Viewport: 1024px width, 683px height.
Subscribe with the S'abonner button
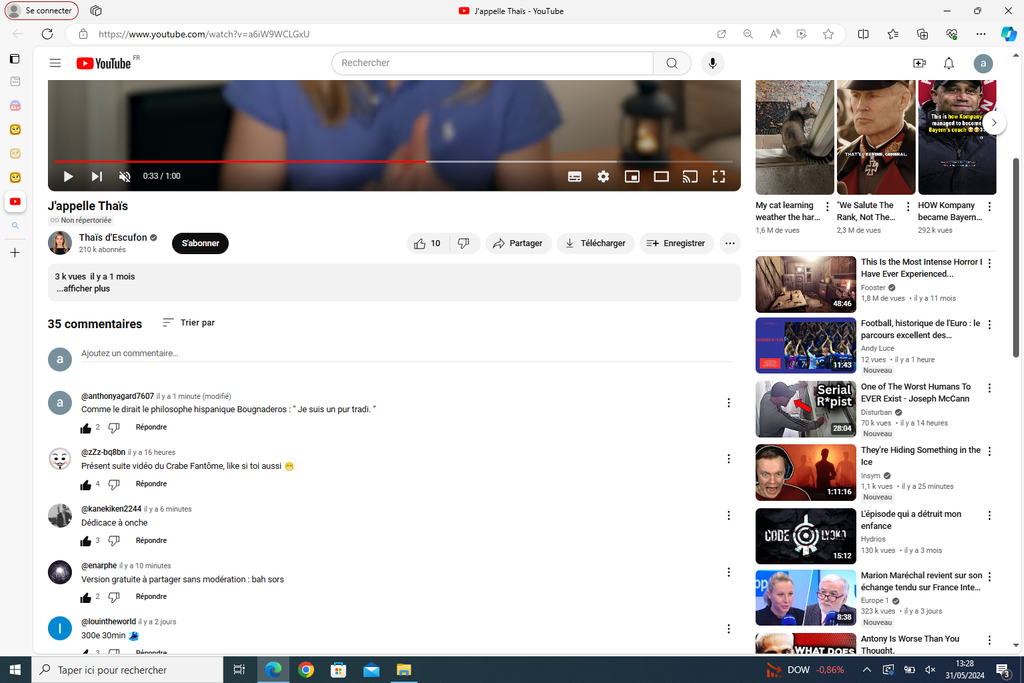[200, 243]
